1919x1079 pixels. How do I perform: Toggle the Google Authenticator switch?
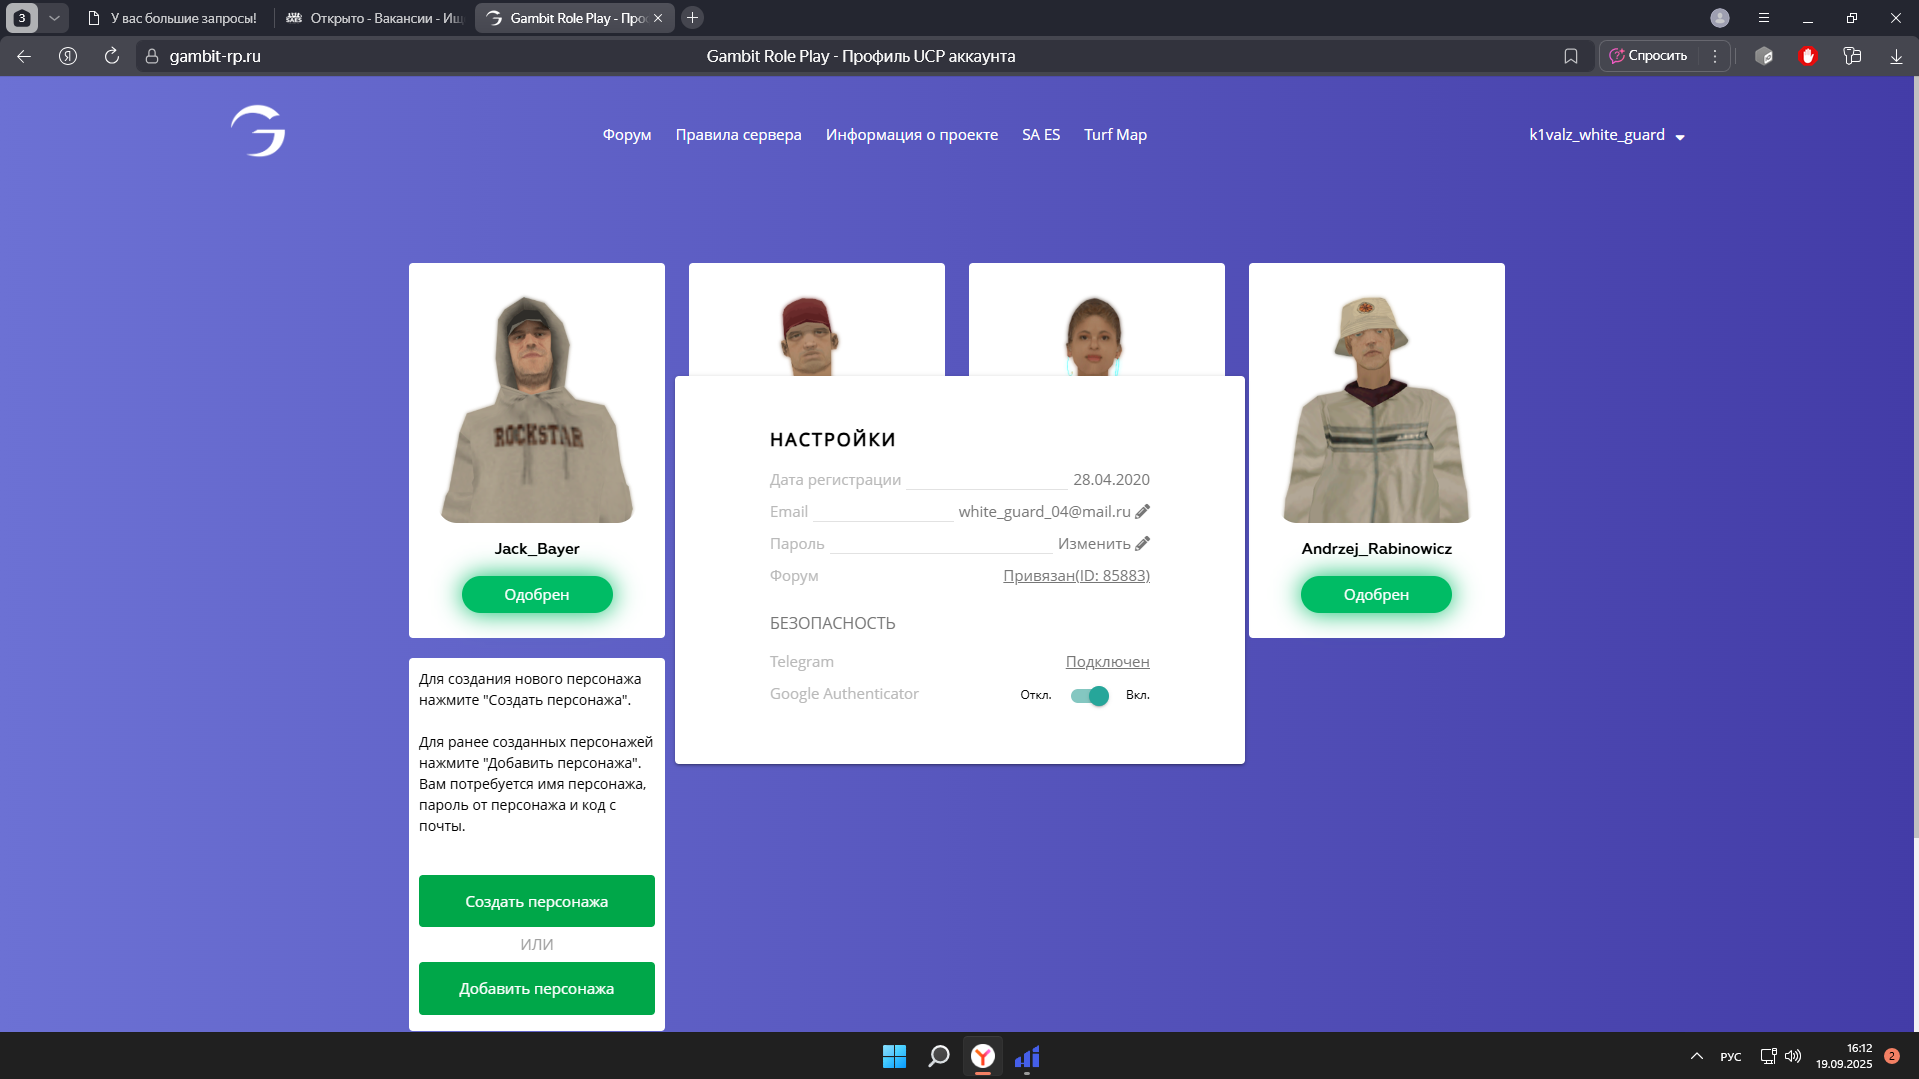(1089, 695)
